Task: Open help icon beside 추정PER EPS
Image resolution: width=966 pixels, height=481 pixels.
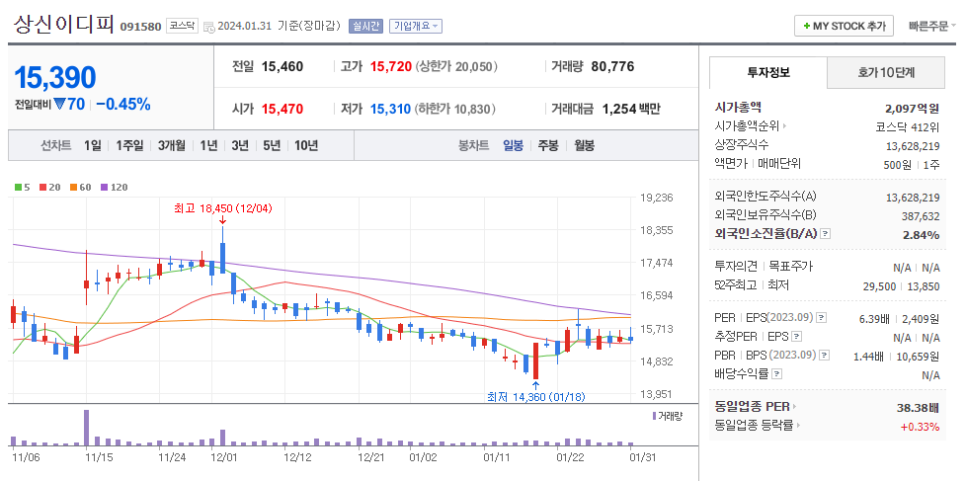Action: (x=797, y=337)
